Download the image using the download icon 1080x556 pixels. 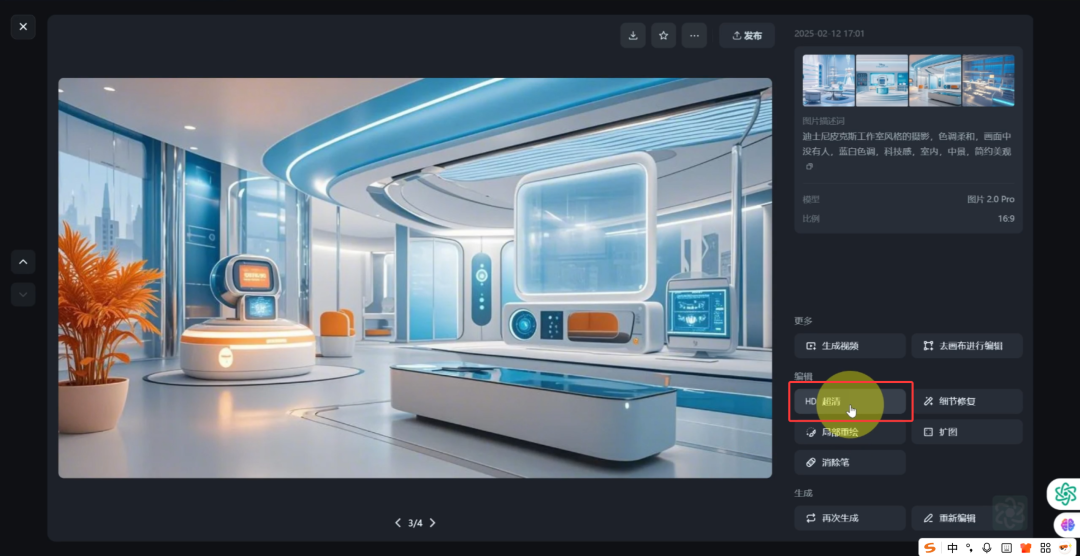(x=633, y=36)
